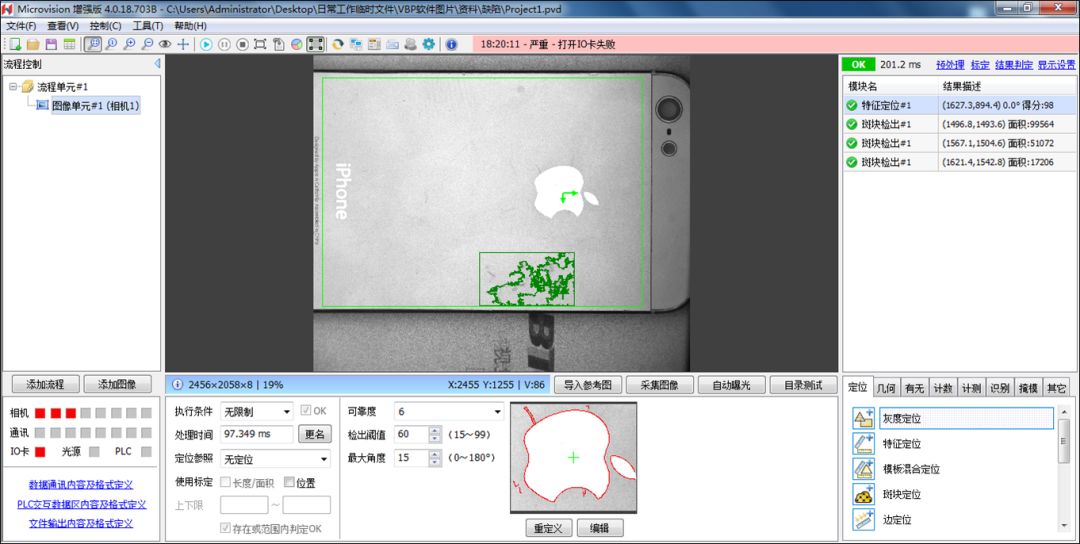Click the stop button in toolbar

tap(242, 44)
